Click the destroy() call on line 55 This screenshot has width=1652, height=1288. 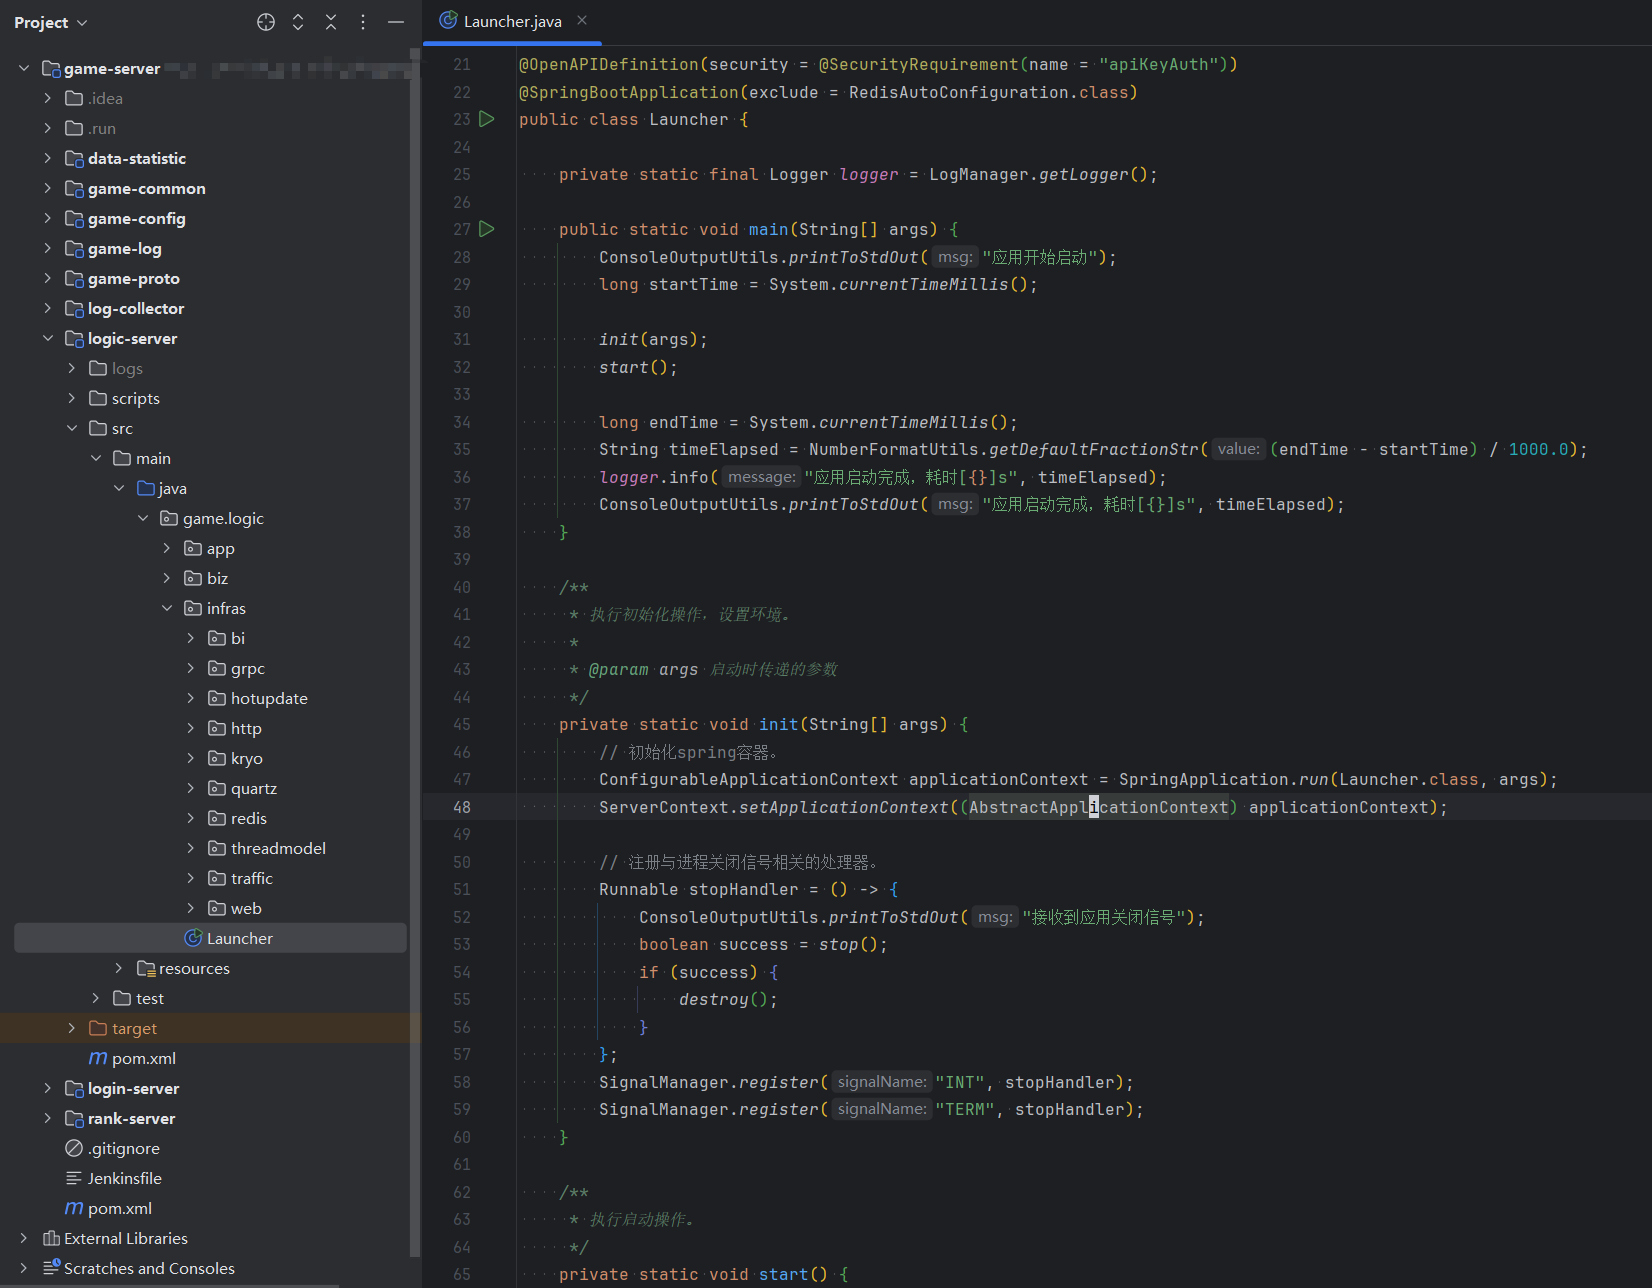point(728,999)
